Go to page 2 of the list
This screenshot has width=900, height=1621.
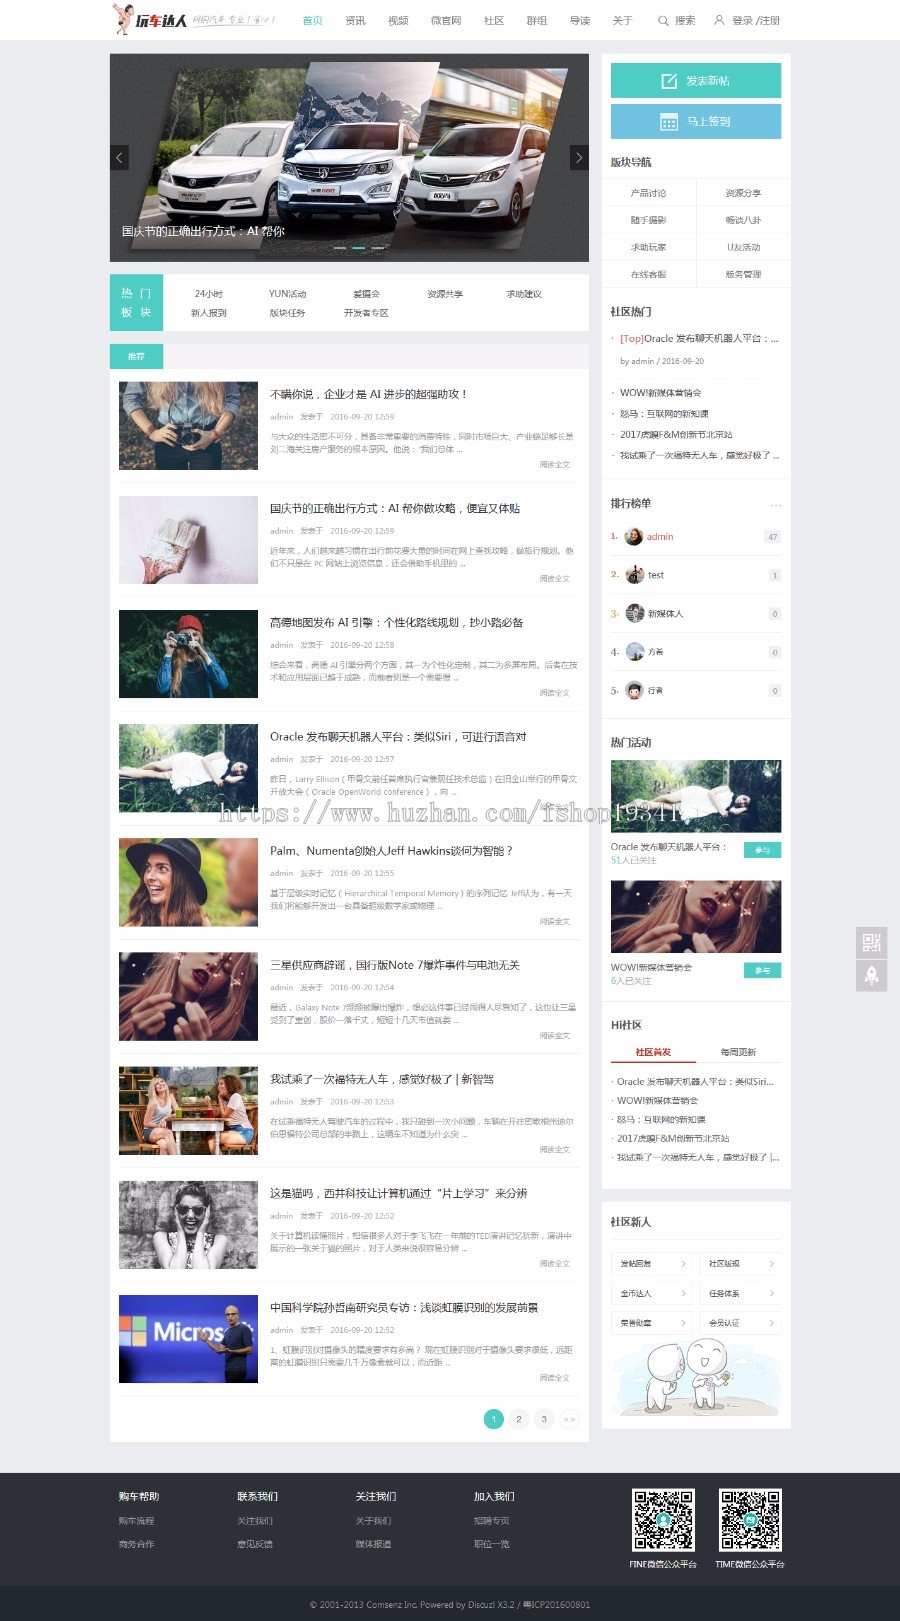coord(518,1419)
